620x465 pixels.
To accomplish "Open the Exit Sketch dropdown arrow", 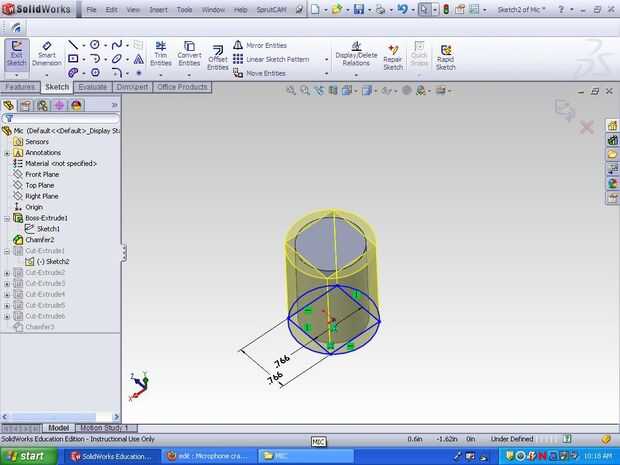I will tap(17, 75).
